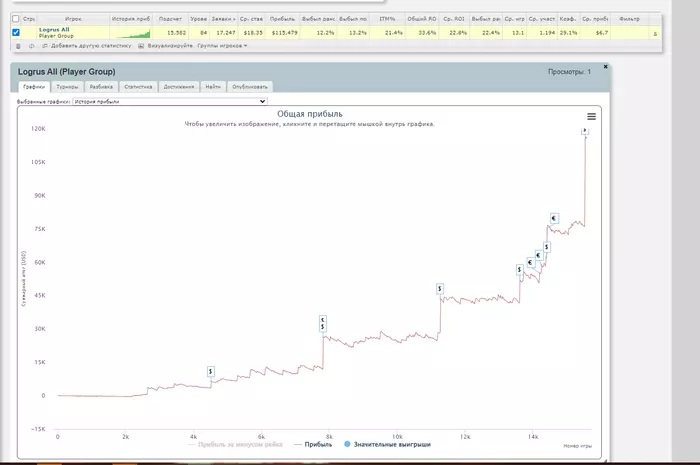Open the Опубликовать tab

pyautogui.click(x=250, y=87)
